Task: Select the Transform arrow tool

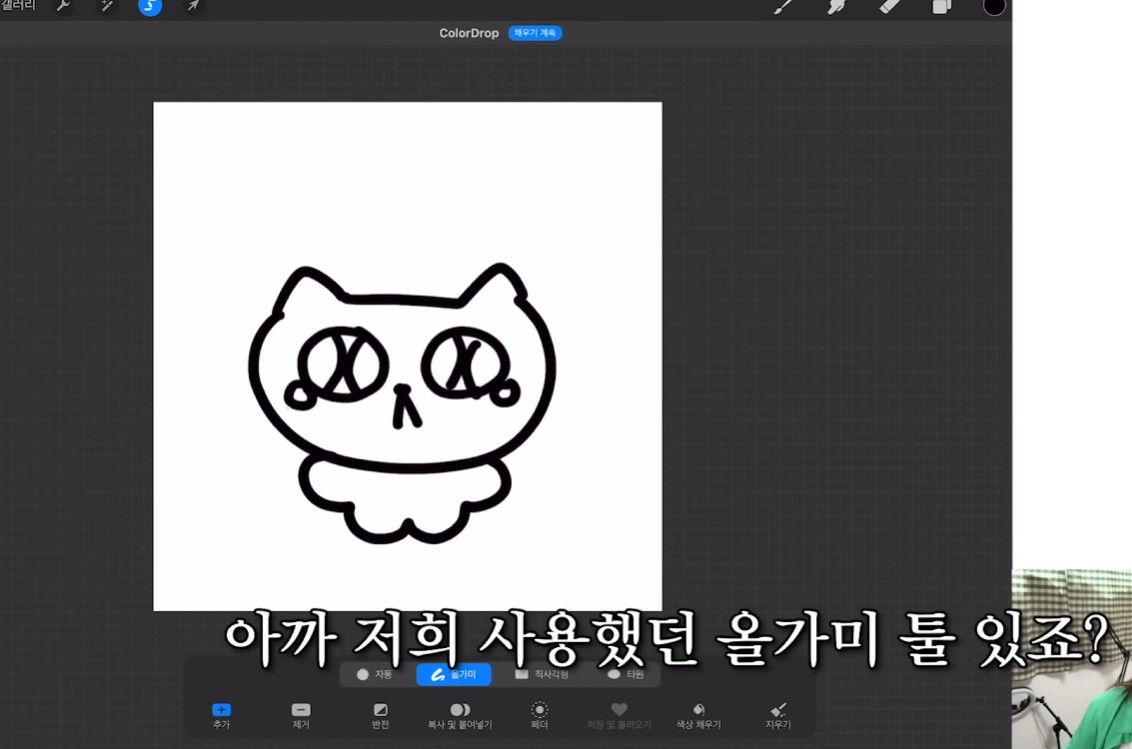Action: pyautogui.click(x=192, y=7)
